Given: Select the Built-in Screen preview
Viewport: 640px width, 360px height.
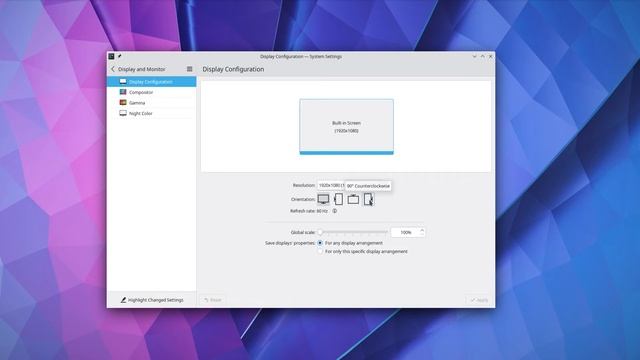Looking at the screenshot, I should (347, 127).
